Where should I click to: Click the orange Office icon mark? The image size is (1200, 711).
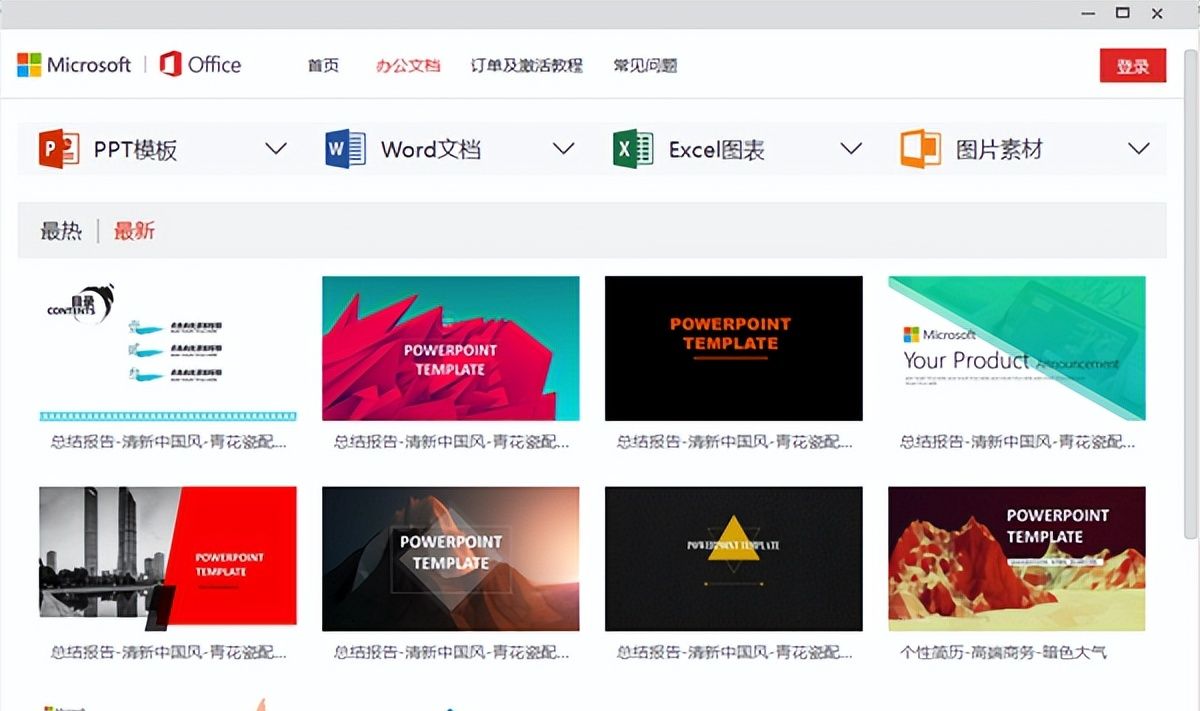[x=168, y=64]
